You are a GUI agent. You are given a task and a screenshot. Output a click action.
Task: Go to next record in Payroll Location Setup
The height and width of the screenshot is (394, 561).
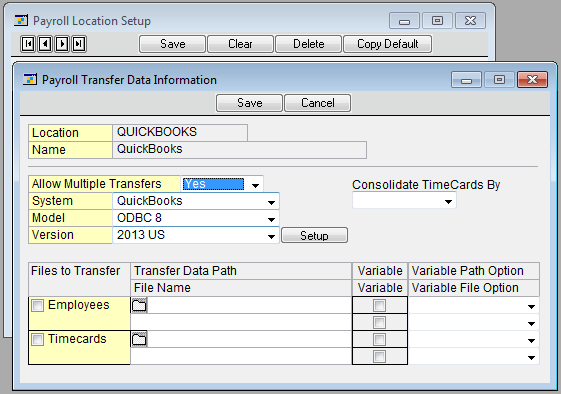point(62,44)
